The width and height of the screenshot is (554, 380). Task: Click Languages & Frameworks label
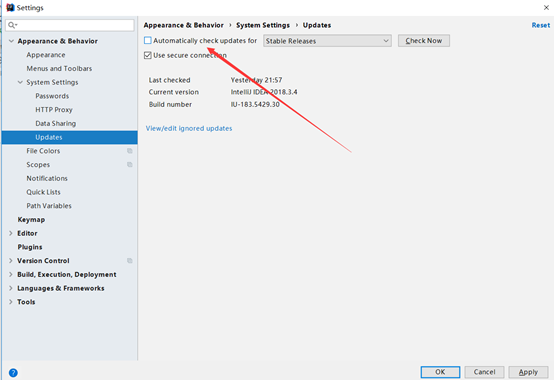coord(61,288)
